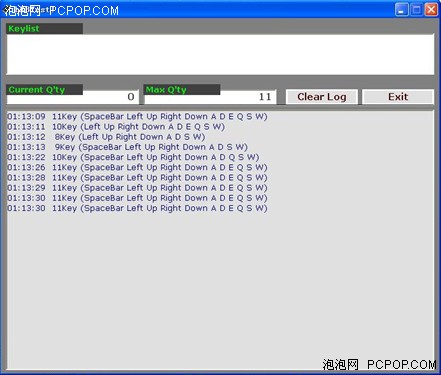Screen dimensions: 441x375
Task: Select the 10Key log entry at 01:13:22
Action: pos(133,157)
